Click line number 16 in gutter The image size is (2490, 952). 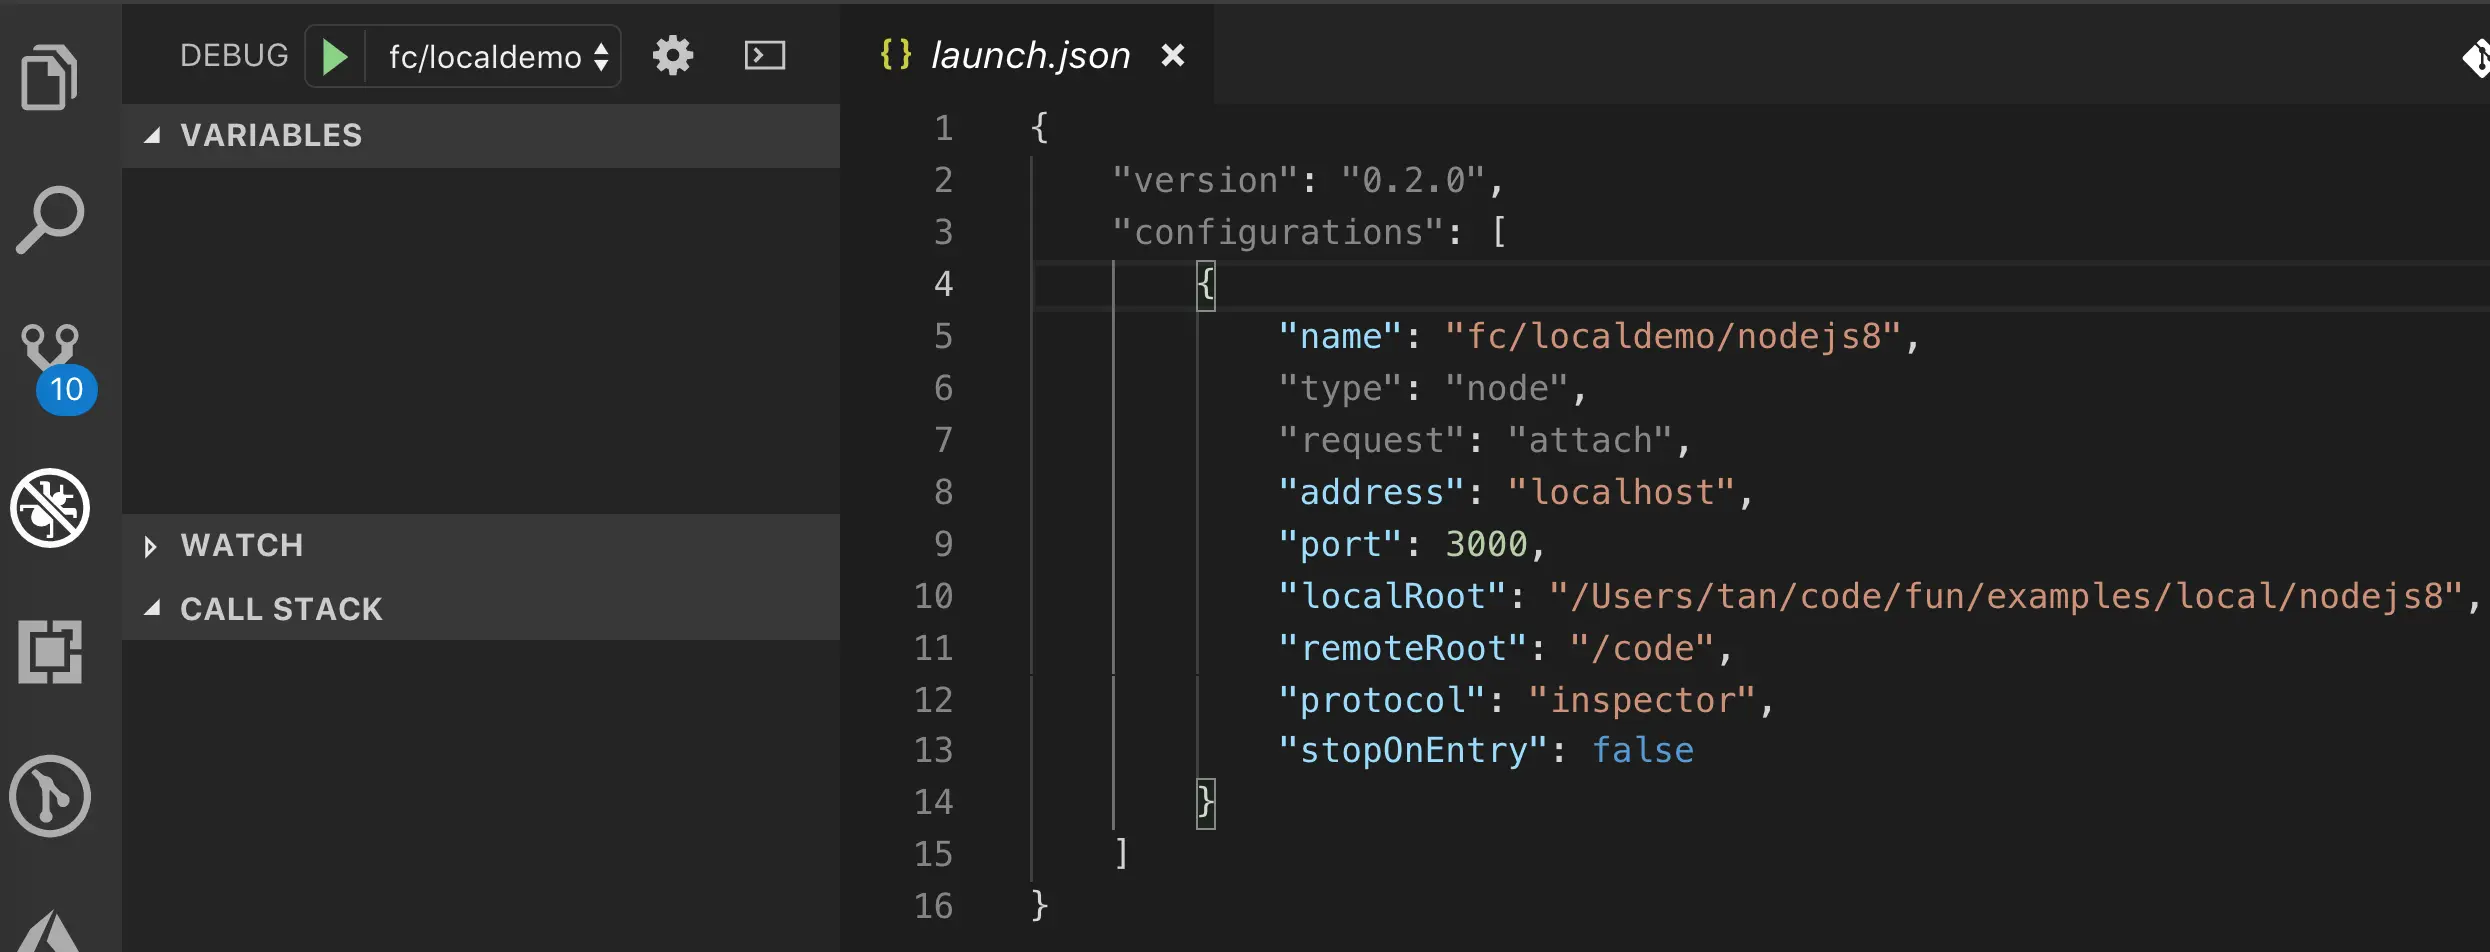coord(933,906)
